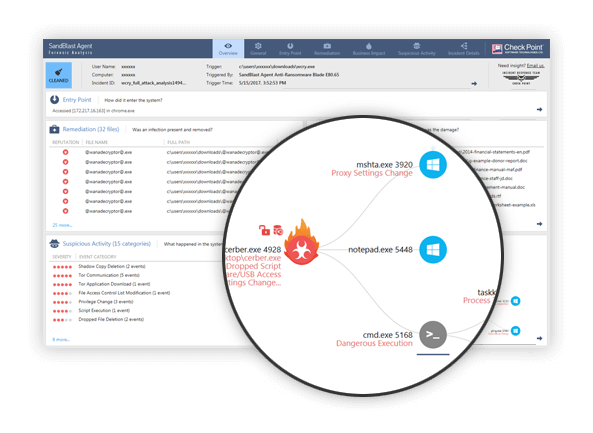Click the Remediation first-aid kit icon
This screenshot has height=433, width=593.
[54, 129]
